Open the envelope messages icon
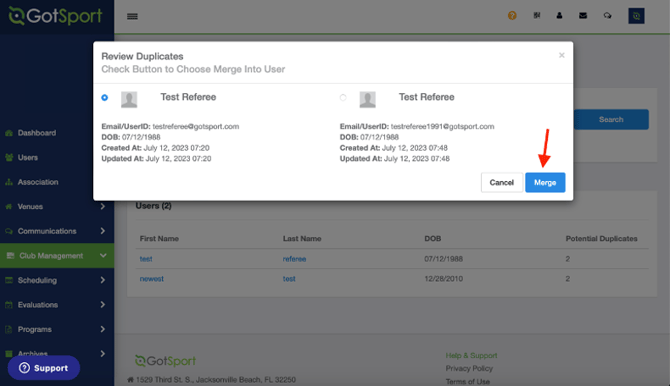 [583, 16]
